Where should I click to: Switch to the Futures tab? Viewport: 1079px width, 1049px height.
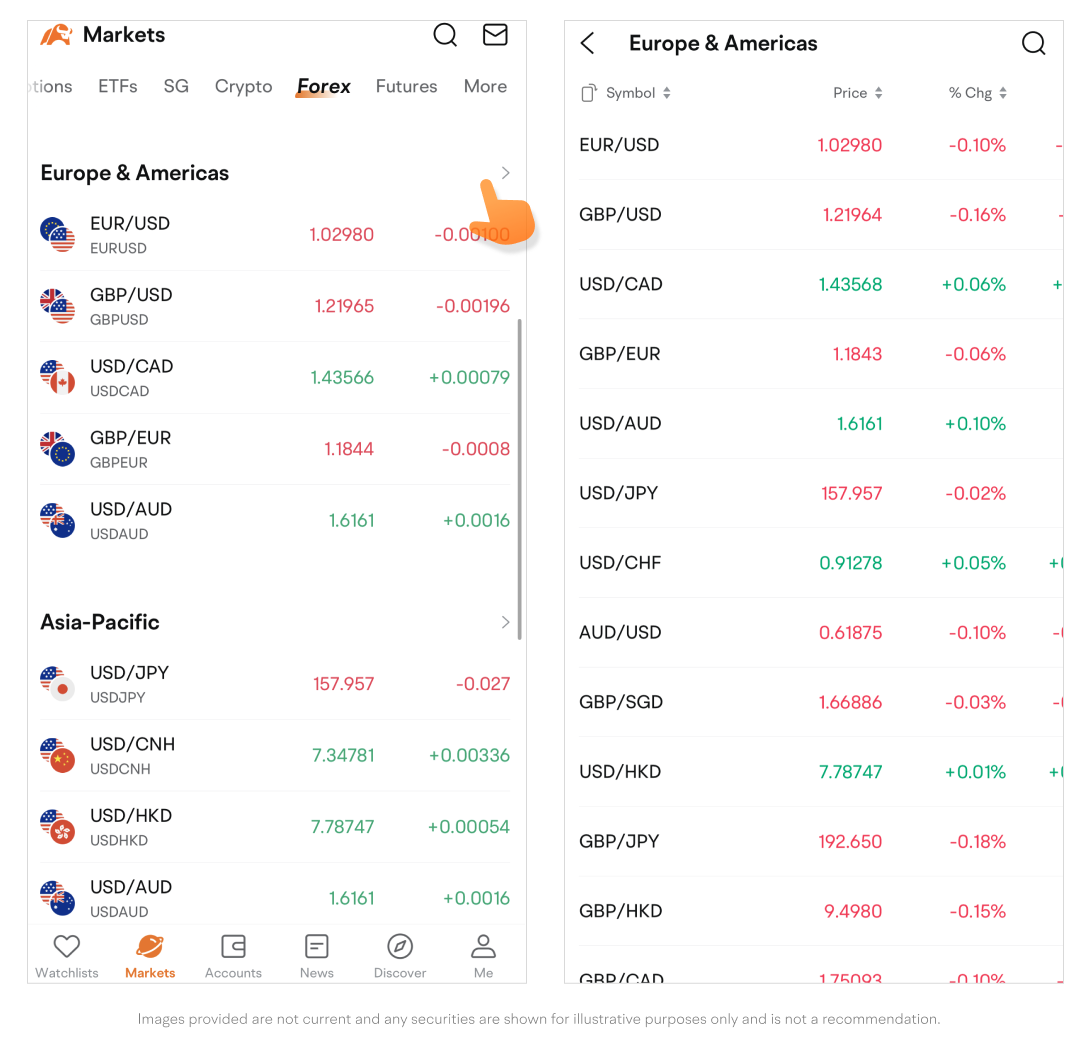point(406,87)
